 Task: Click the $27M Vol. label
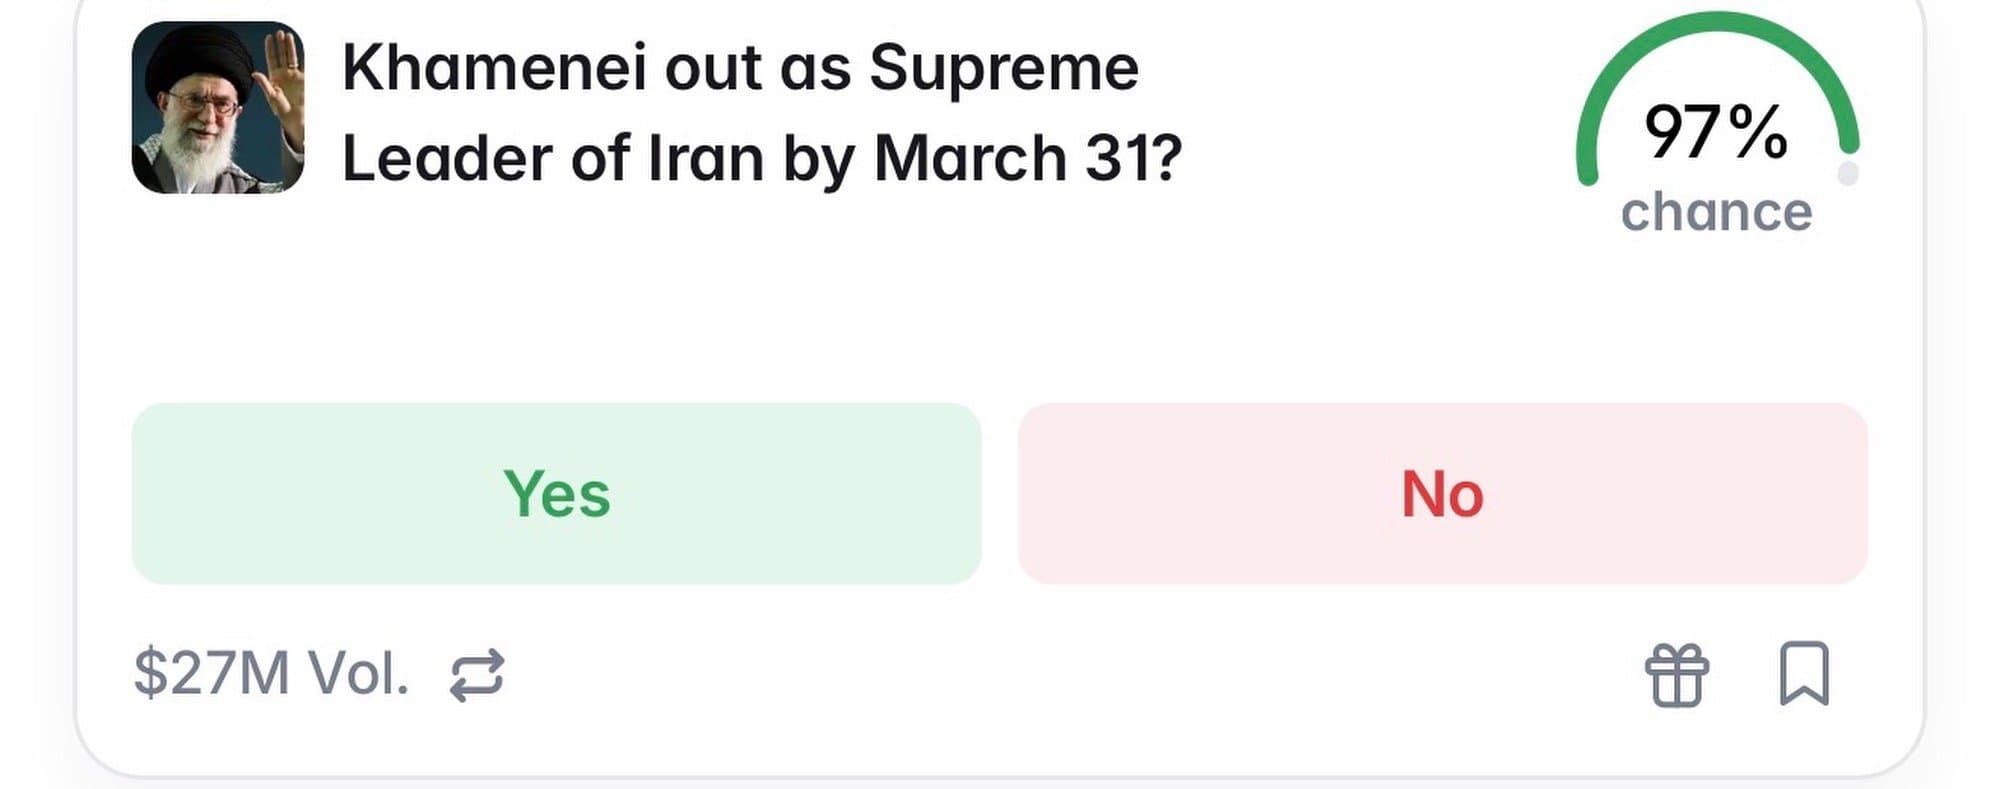[x=271, y=673]
